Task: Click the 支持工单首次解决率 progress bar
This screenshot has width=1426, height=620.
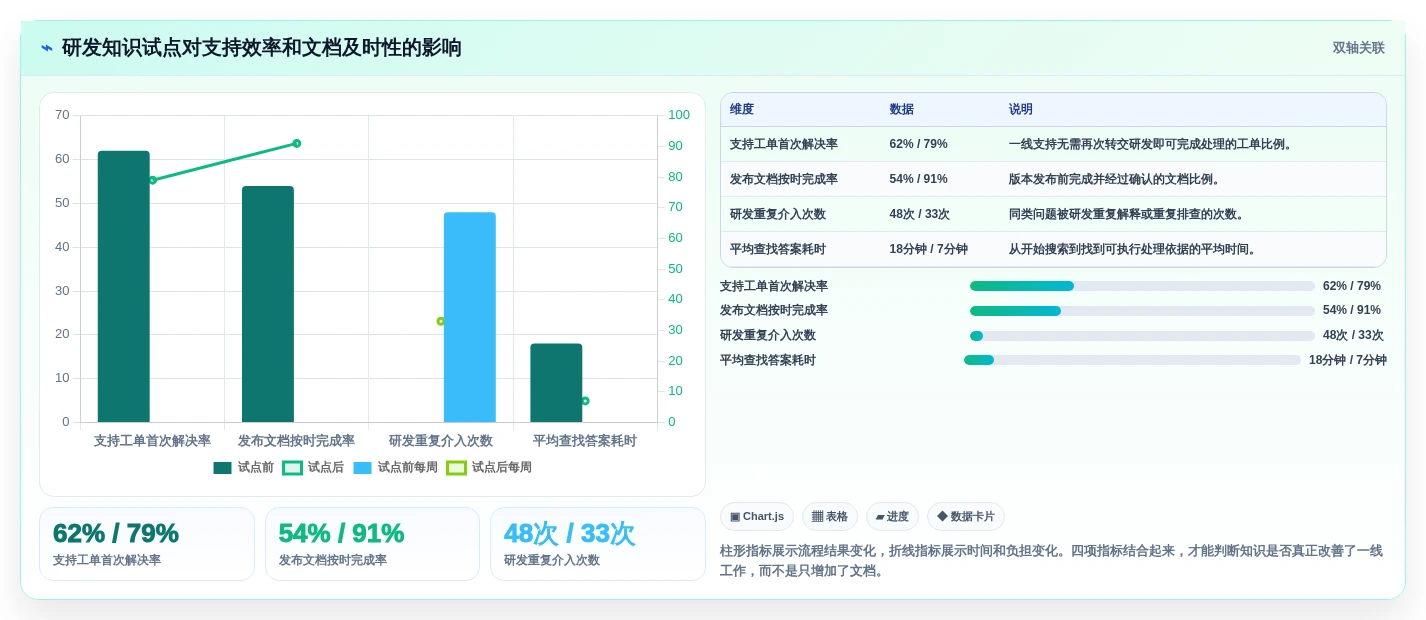Action: tap(1142, 286)
